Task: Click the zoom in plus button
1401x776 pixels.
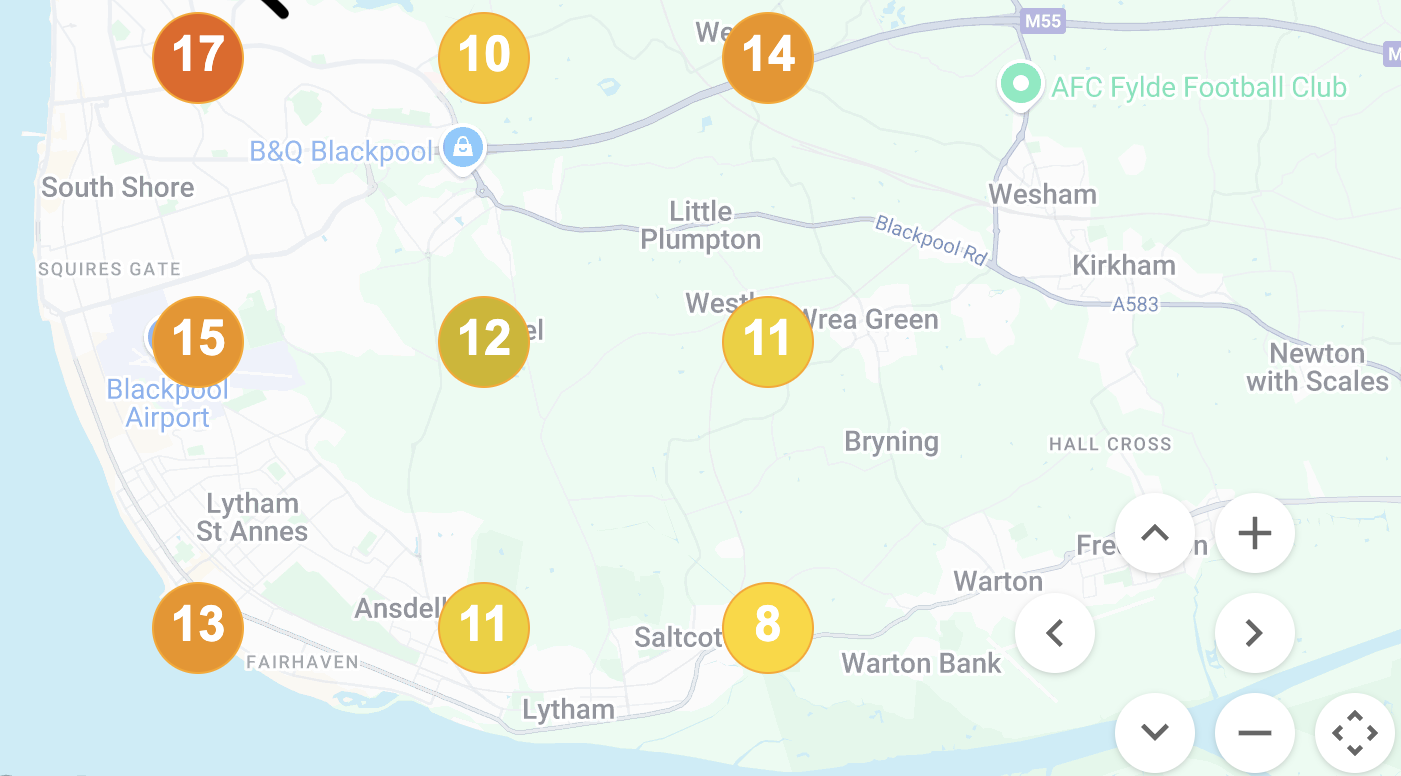Action: click(1254, 534)
